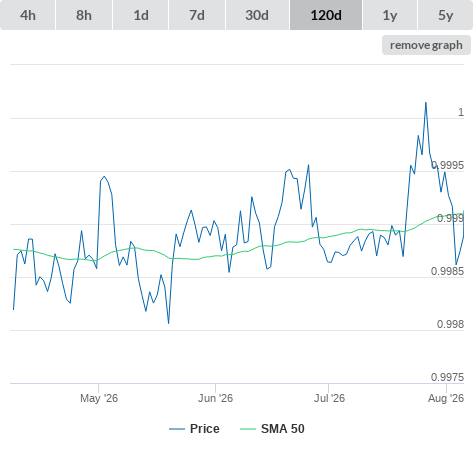
Task: Switch to the 8h time range
Action: pos(84,15)
